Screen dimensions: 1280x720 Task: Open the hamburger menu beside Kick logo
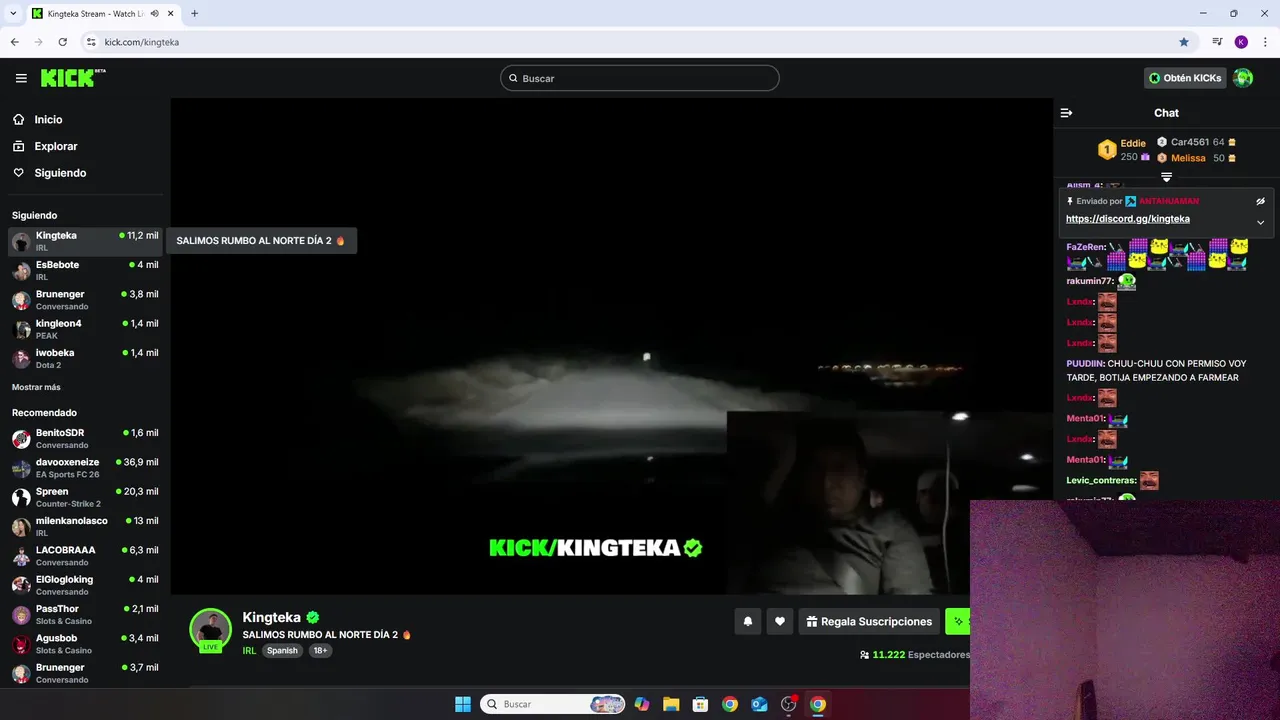click(21, 78)
